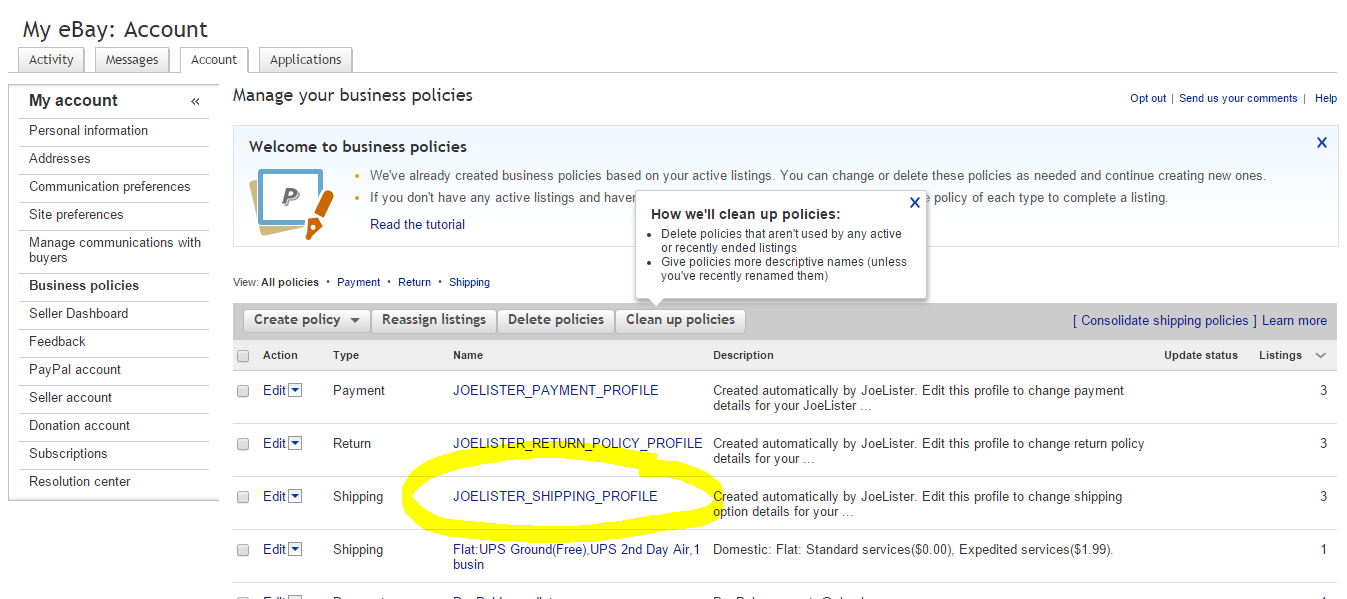This screenshot has width=1347, height=599.
Task: Edit the JOELISTER_RETURN_POLICY_PROFILE policy
Action: pos(274,443)
